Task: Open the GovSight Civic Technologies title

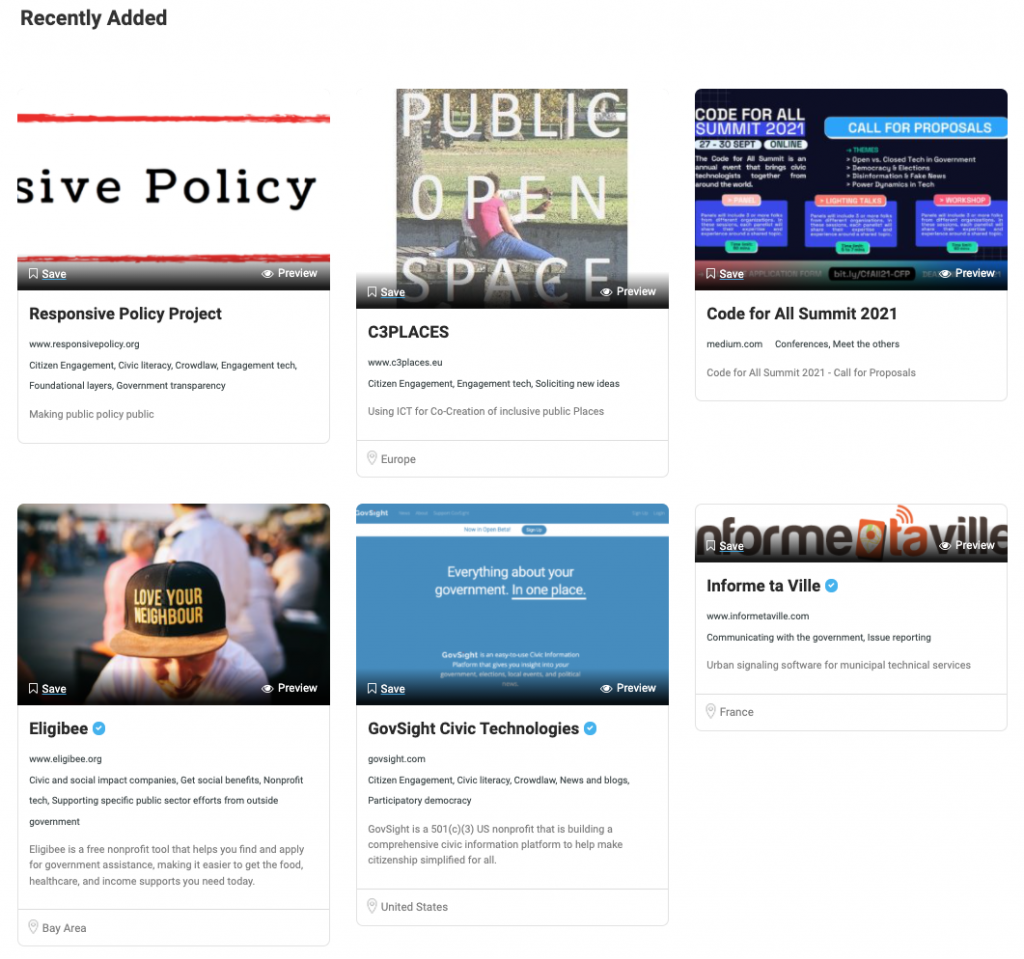Action: (473, 728)
